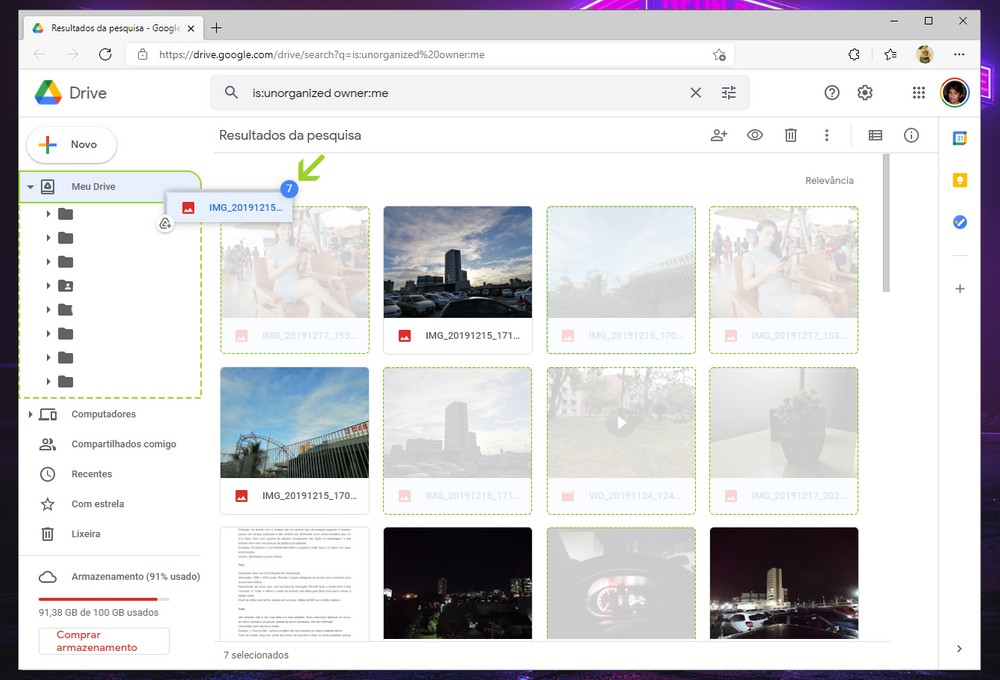Clear the search query with X
This screenshot has width=1000, height=680.
pos(696,93)
